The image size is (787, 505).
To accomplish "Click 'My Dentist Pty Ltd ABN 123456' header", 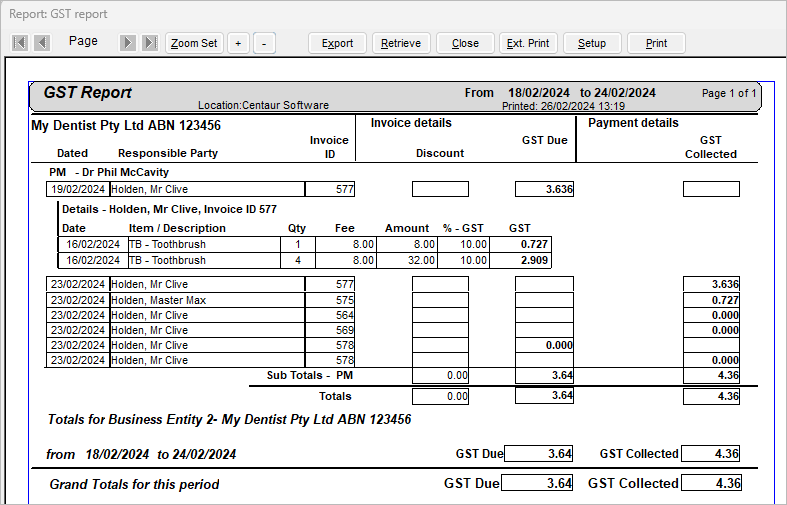I will click(126, 125).
